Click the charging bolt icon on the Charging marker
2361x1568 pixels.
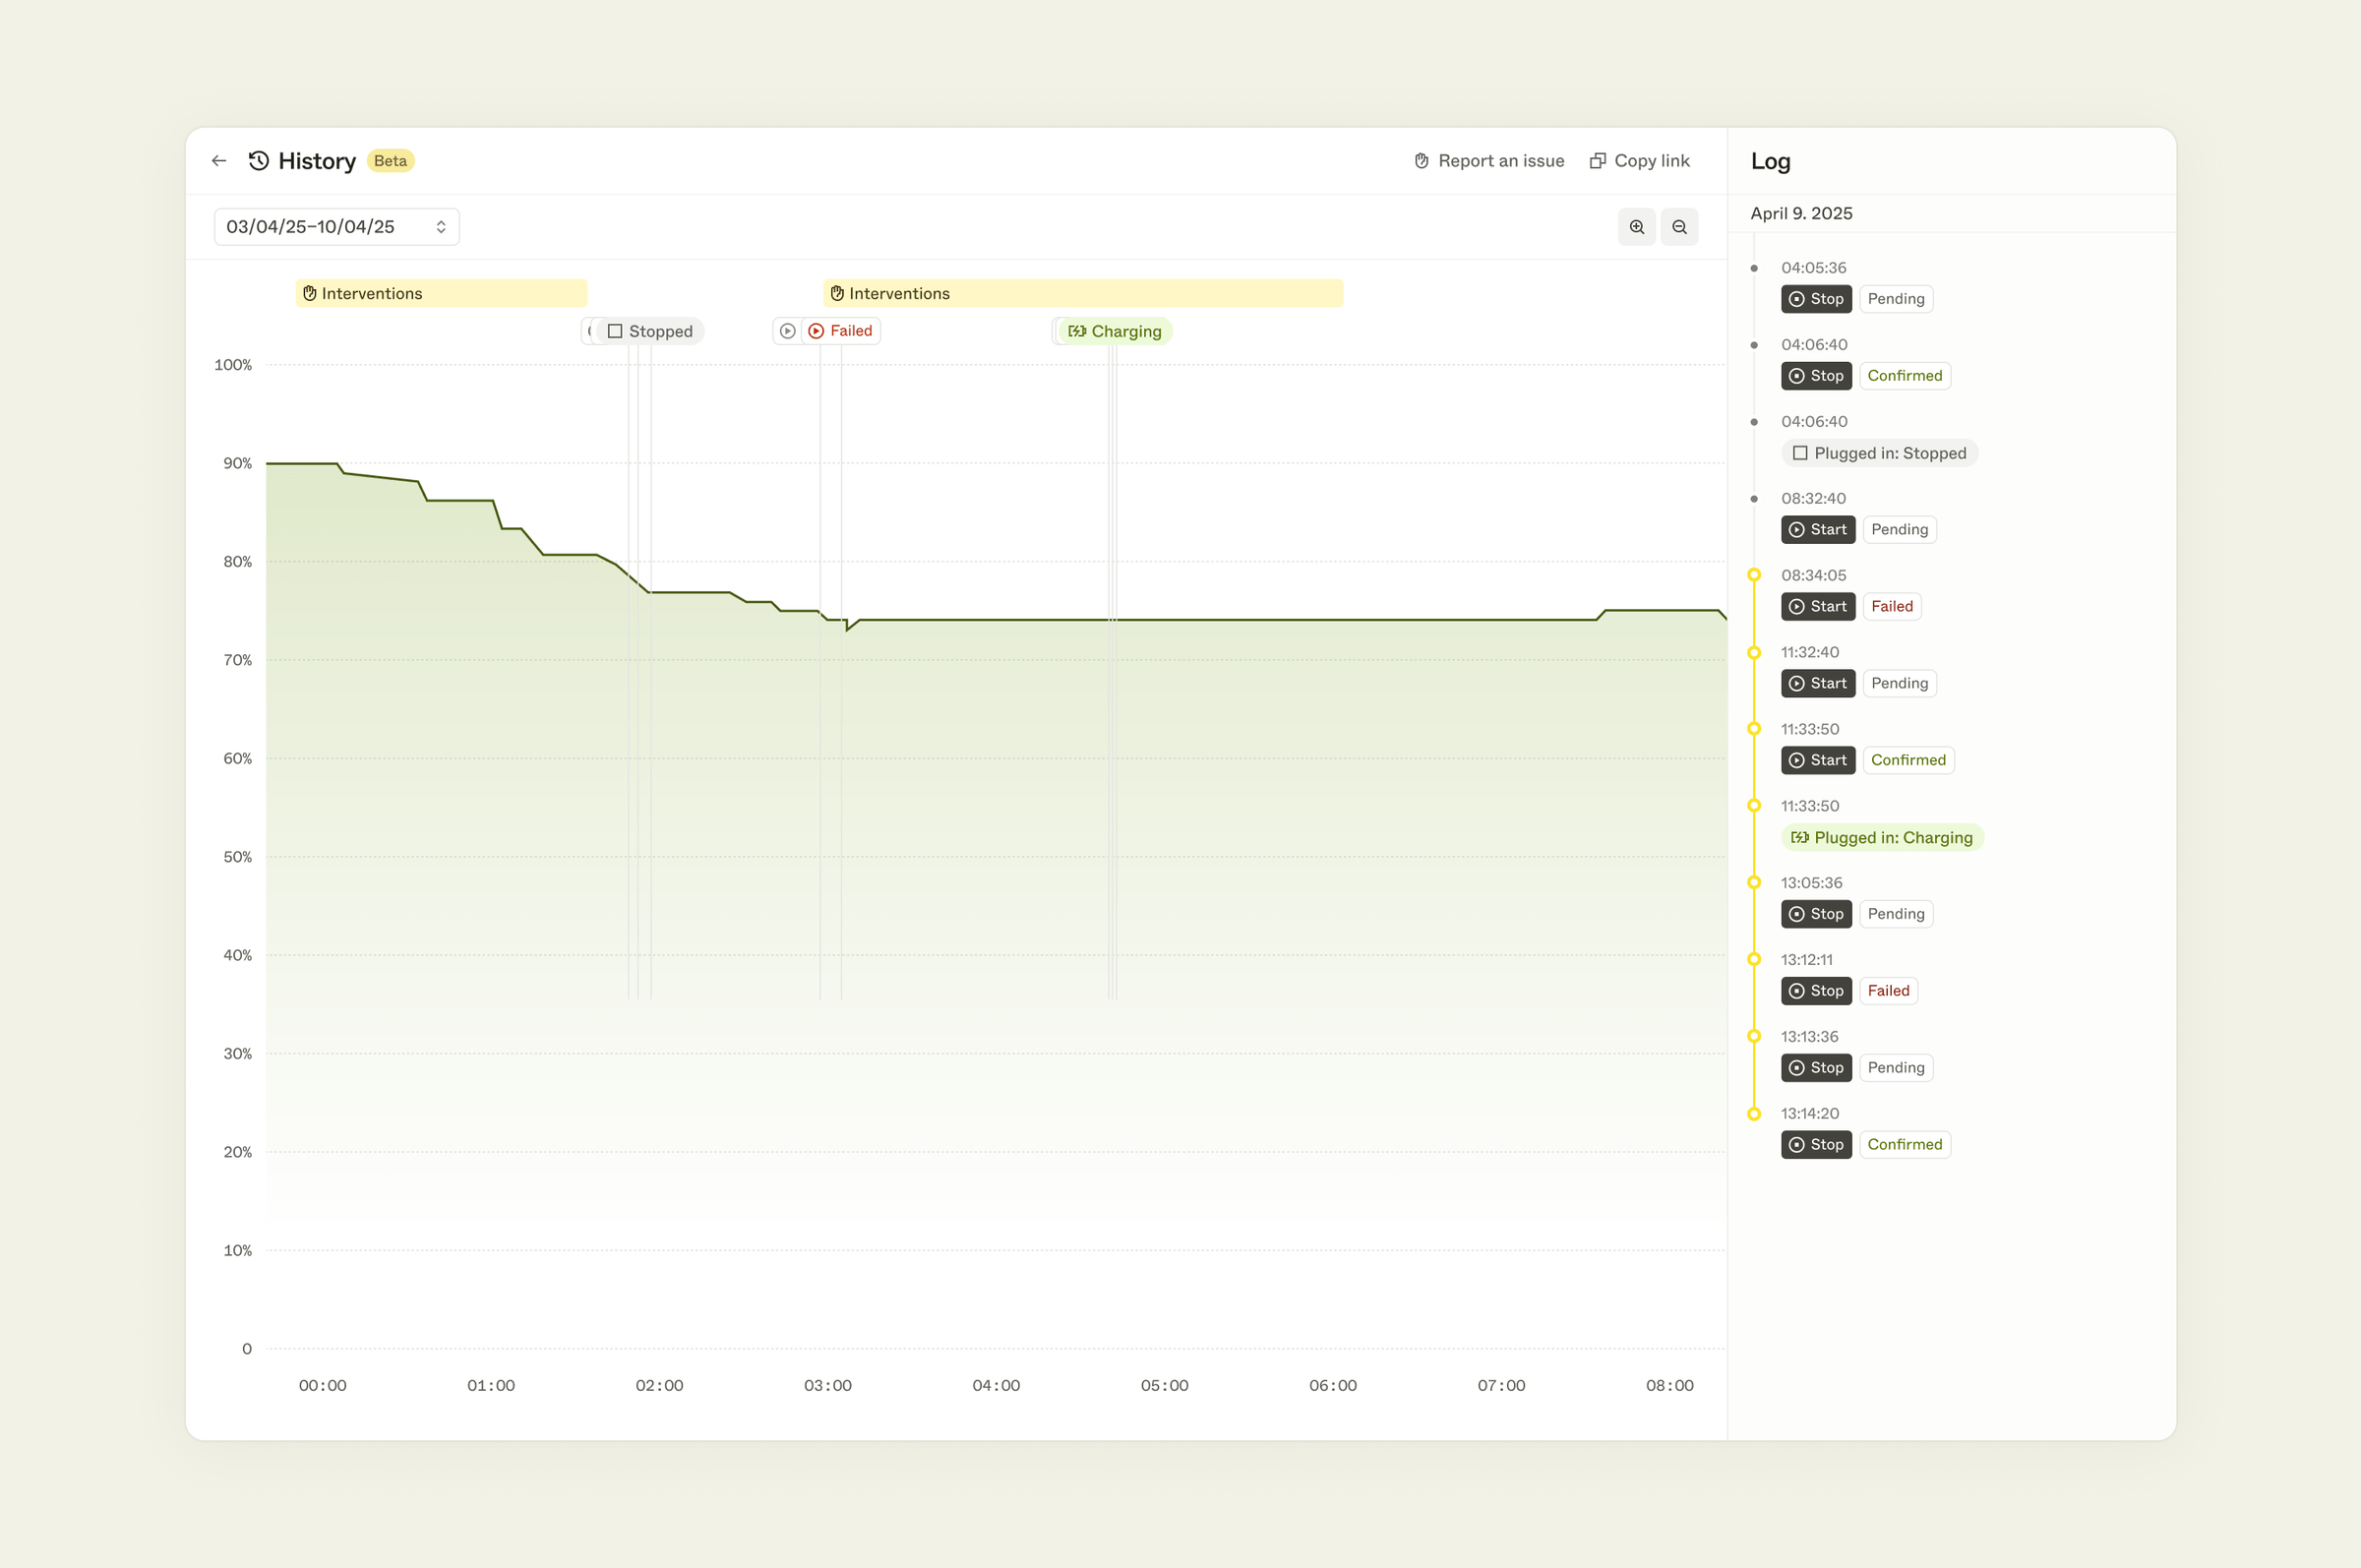pyautogui.click(x=1077, y=331)
